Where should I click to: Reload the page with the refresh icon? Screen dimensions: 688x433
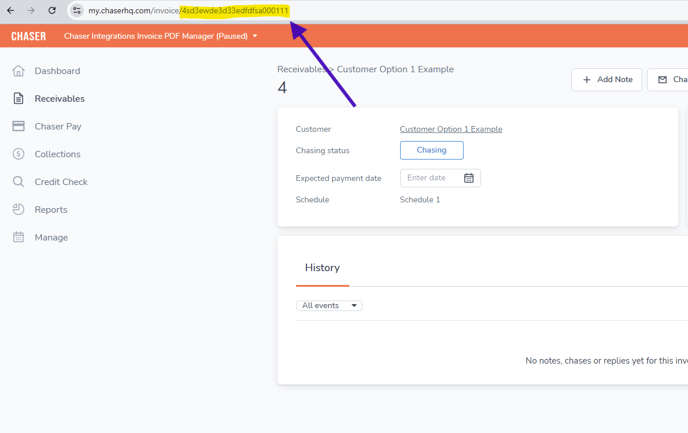(x=52, y=10)
